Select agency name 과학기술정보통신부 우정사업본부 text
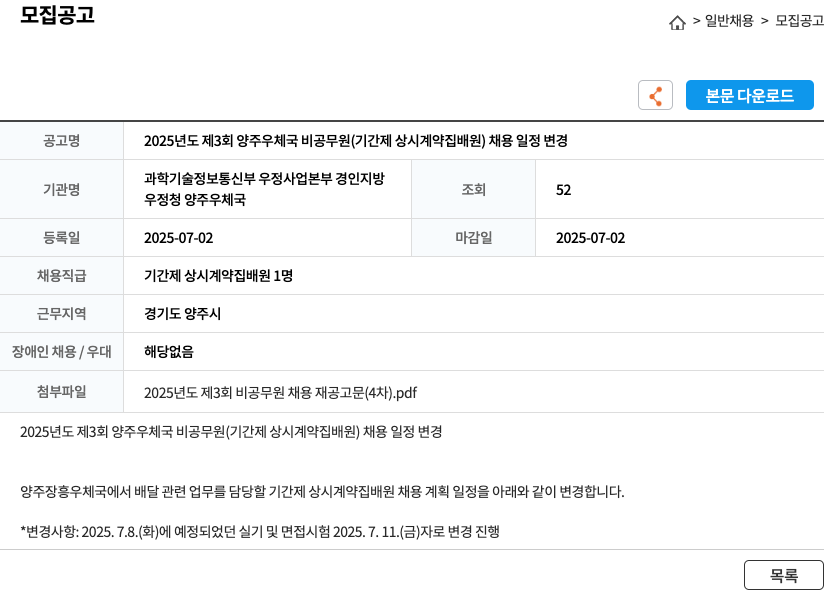The width and height of the screenshot is (824, 590). click(x=264, y=189)
